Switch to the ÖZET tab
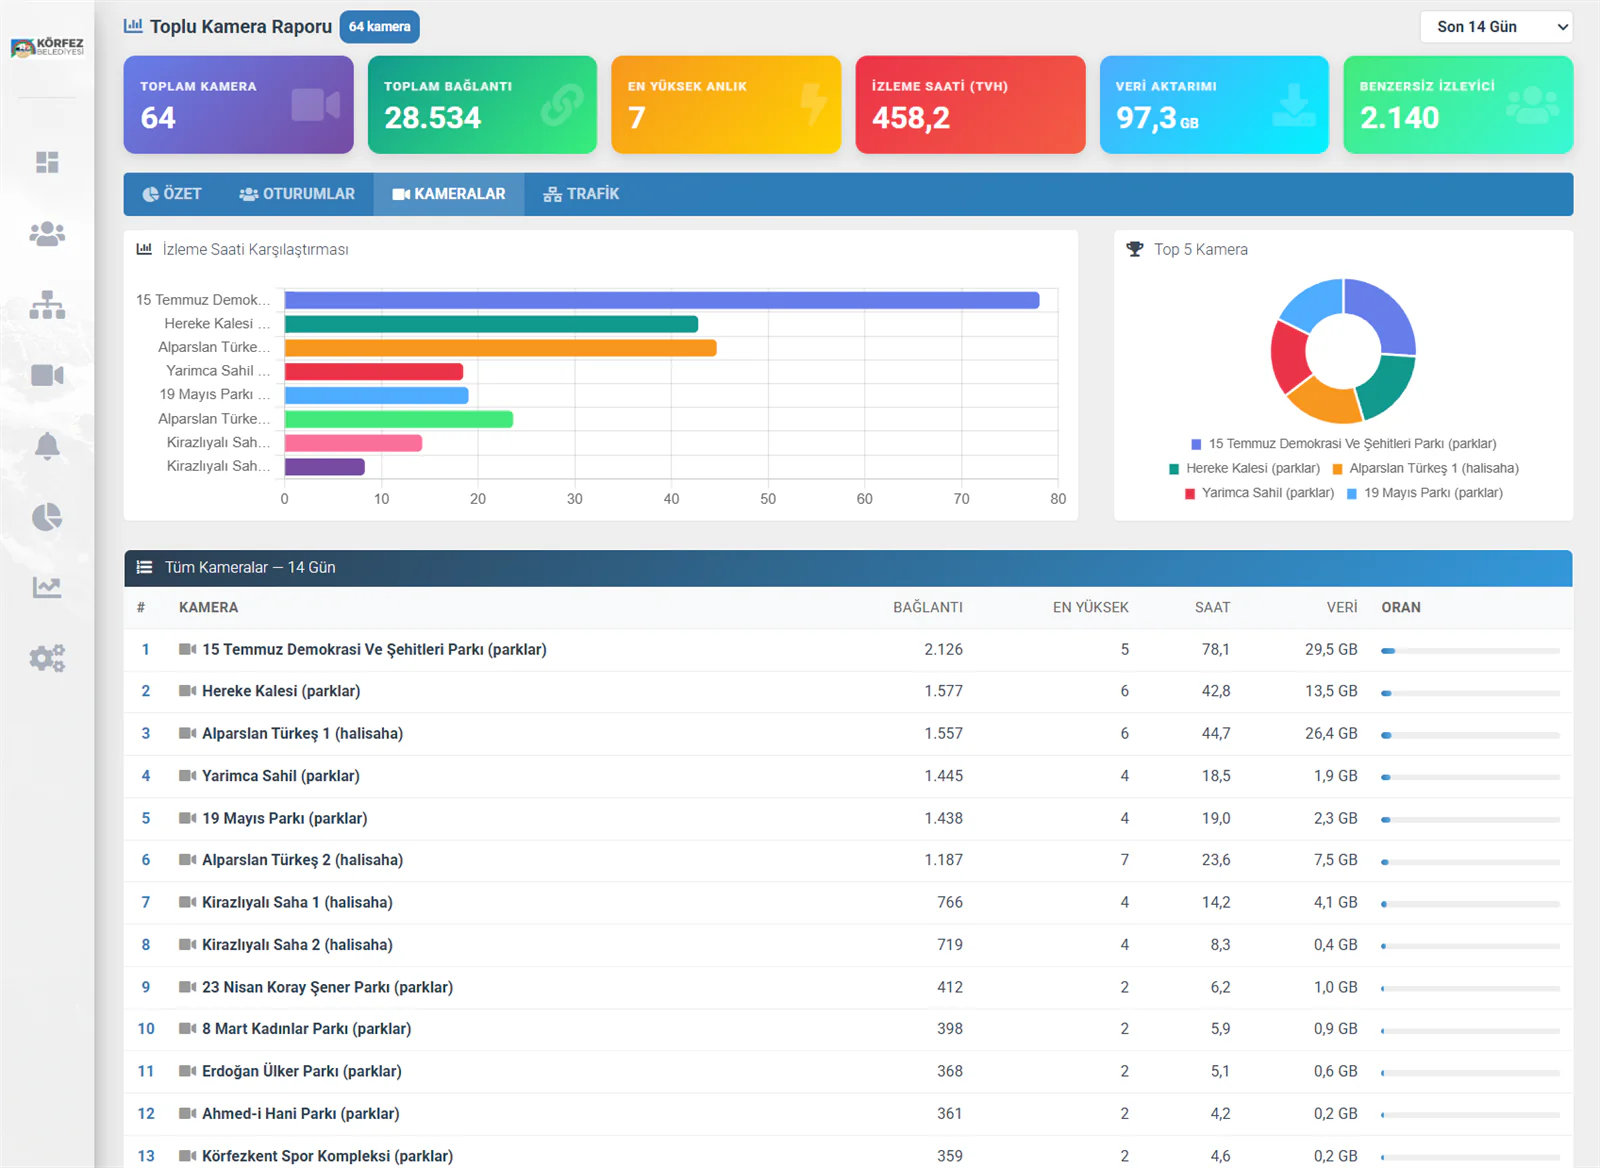 click(x=172, y=194)
